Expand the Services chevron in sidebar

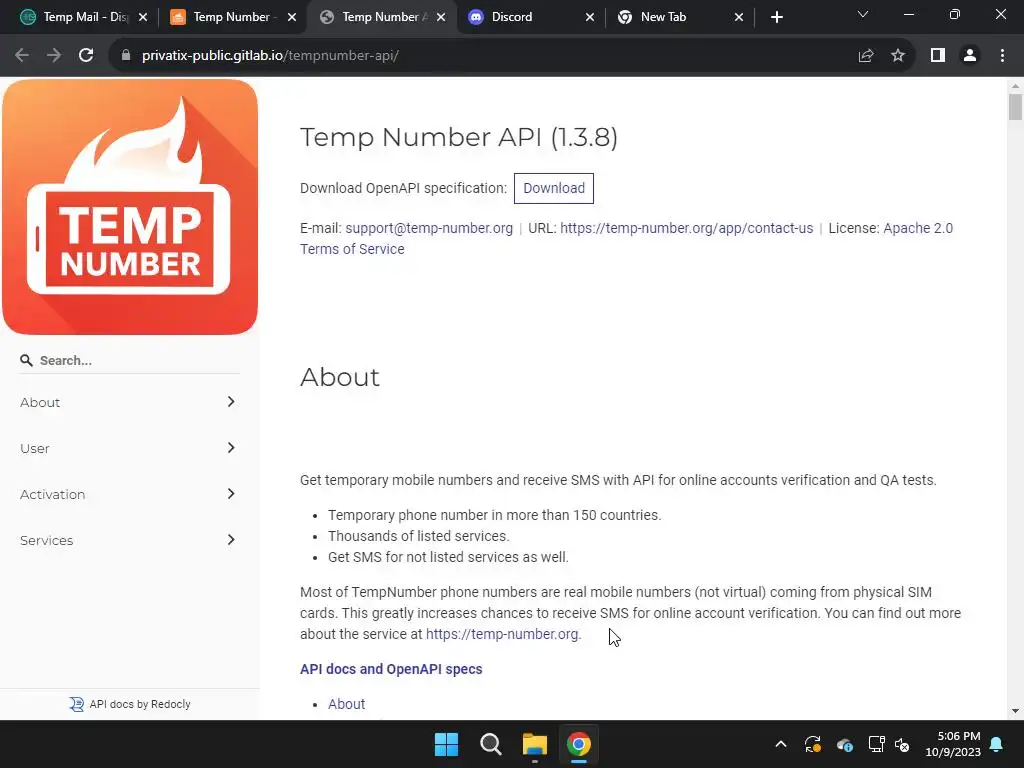click(x=231, y=539)
